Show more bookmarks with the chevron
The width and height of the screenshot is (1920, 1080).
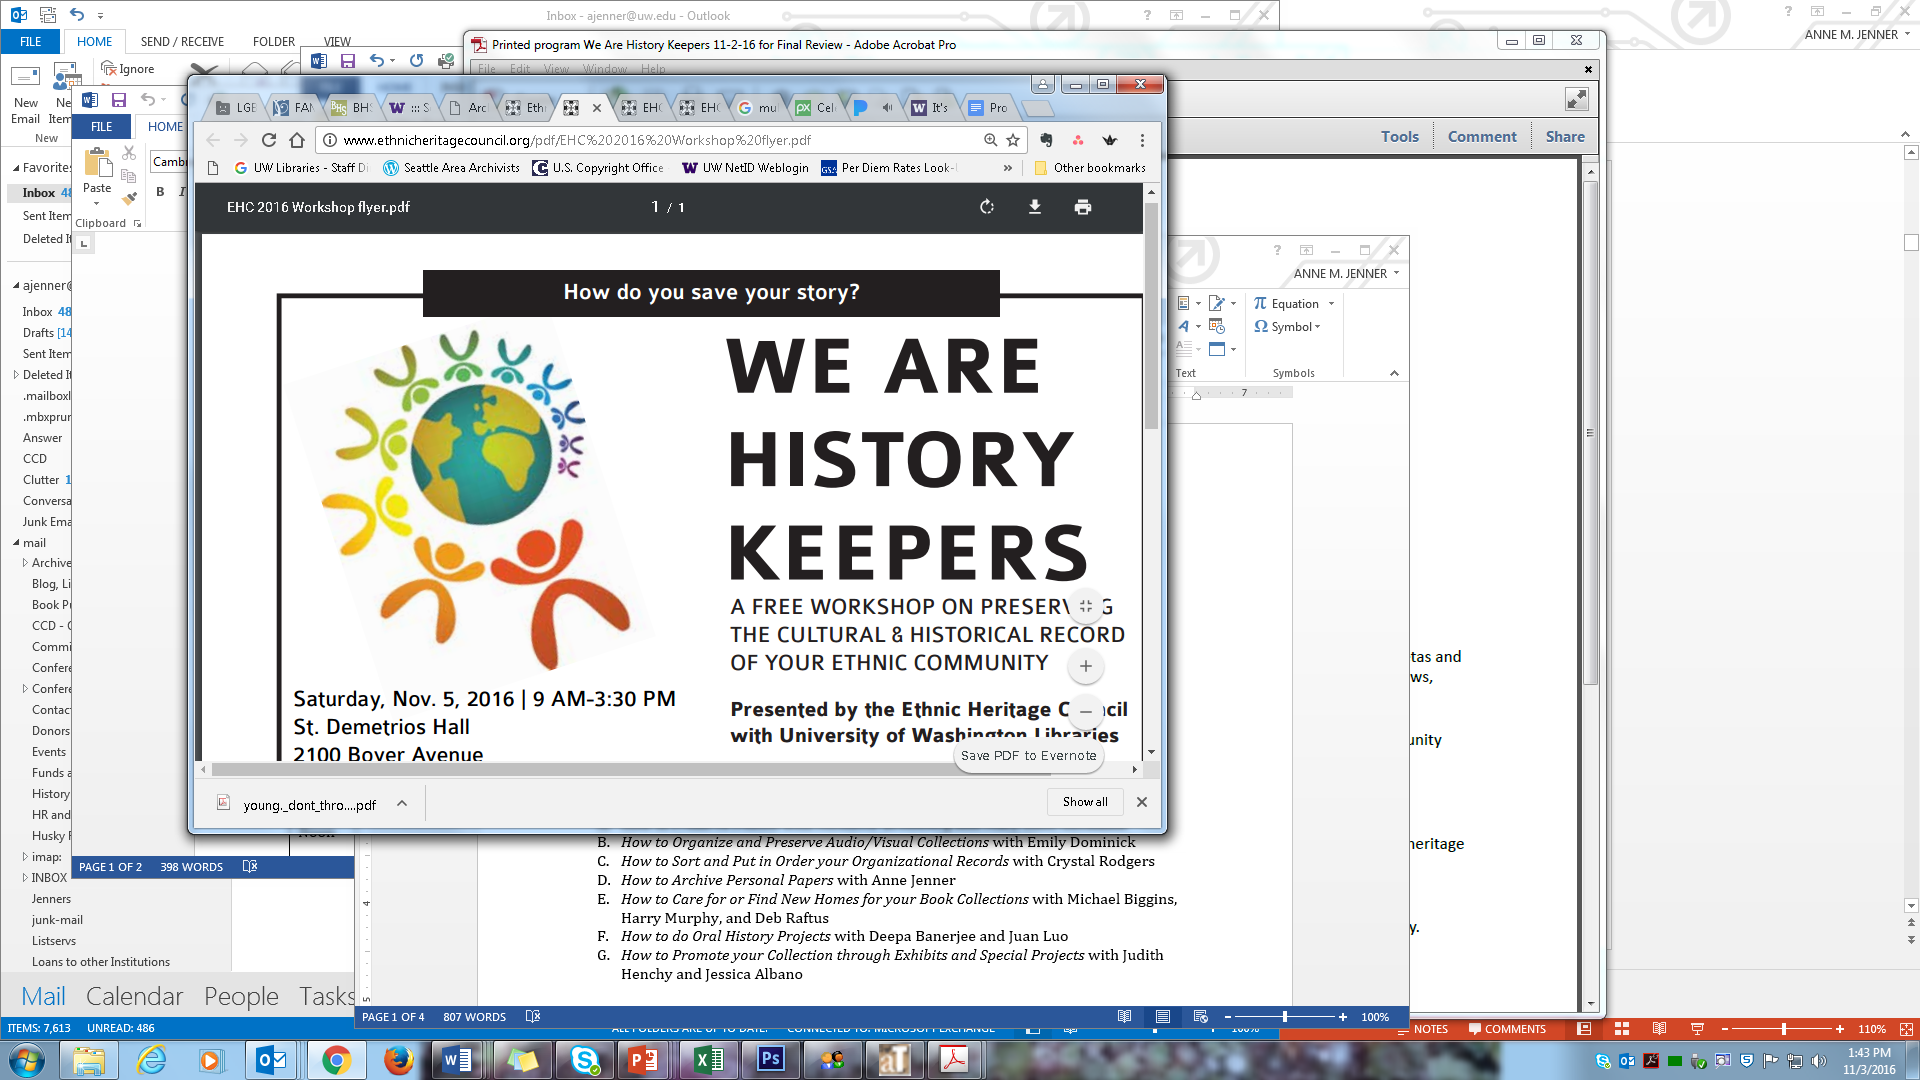tap(1008, 168)
